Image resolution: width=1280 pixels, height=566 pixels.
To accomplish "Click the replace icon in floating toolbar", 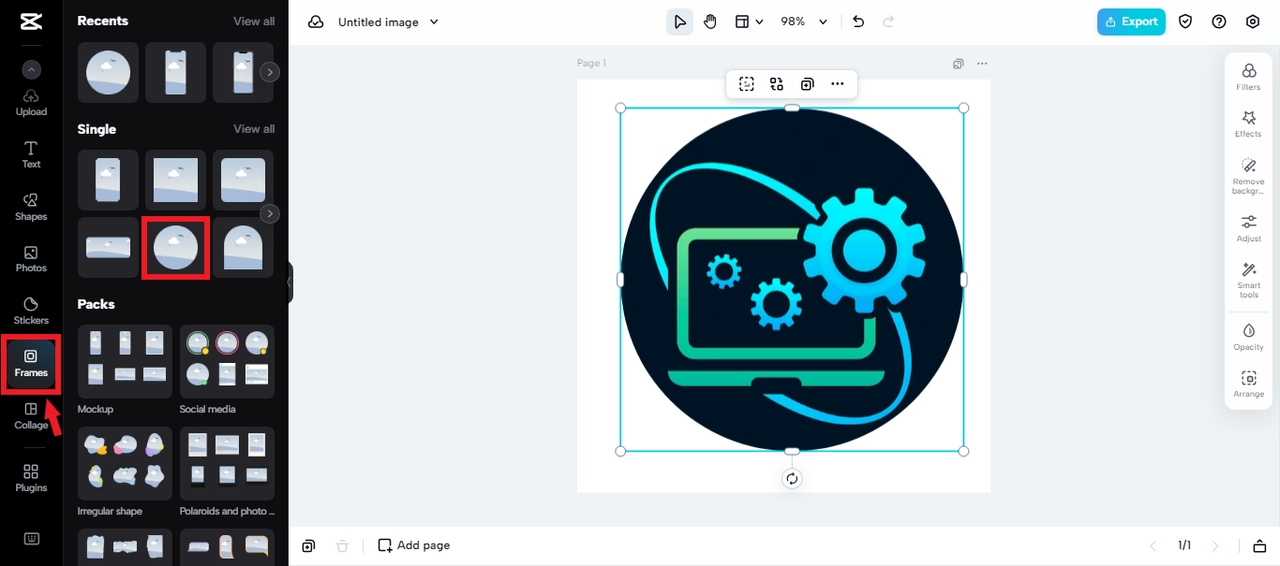I will pyautogui.click(x=776, y=84).
